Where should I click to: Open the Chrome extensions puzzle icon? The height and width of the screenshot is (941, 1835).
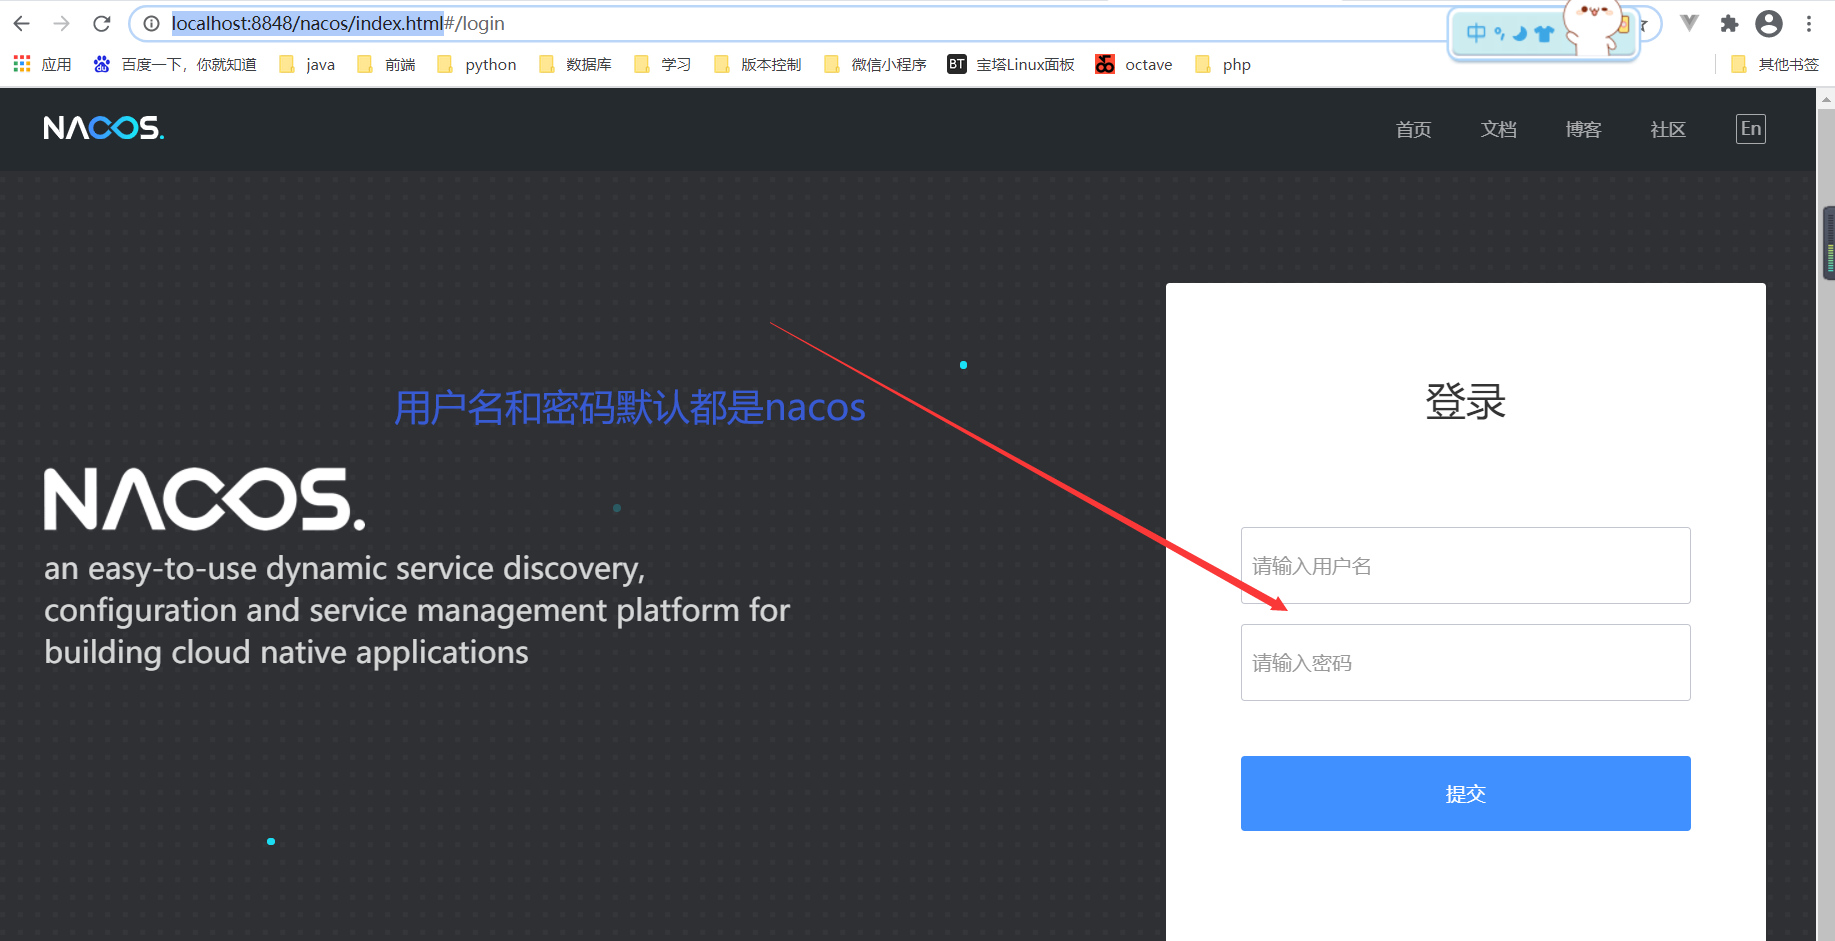point(1729,23)
